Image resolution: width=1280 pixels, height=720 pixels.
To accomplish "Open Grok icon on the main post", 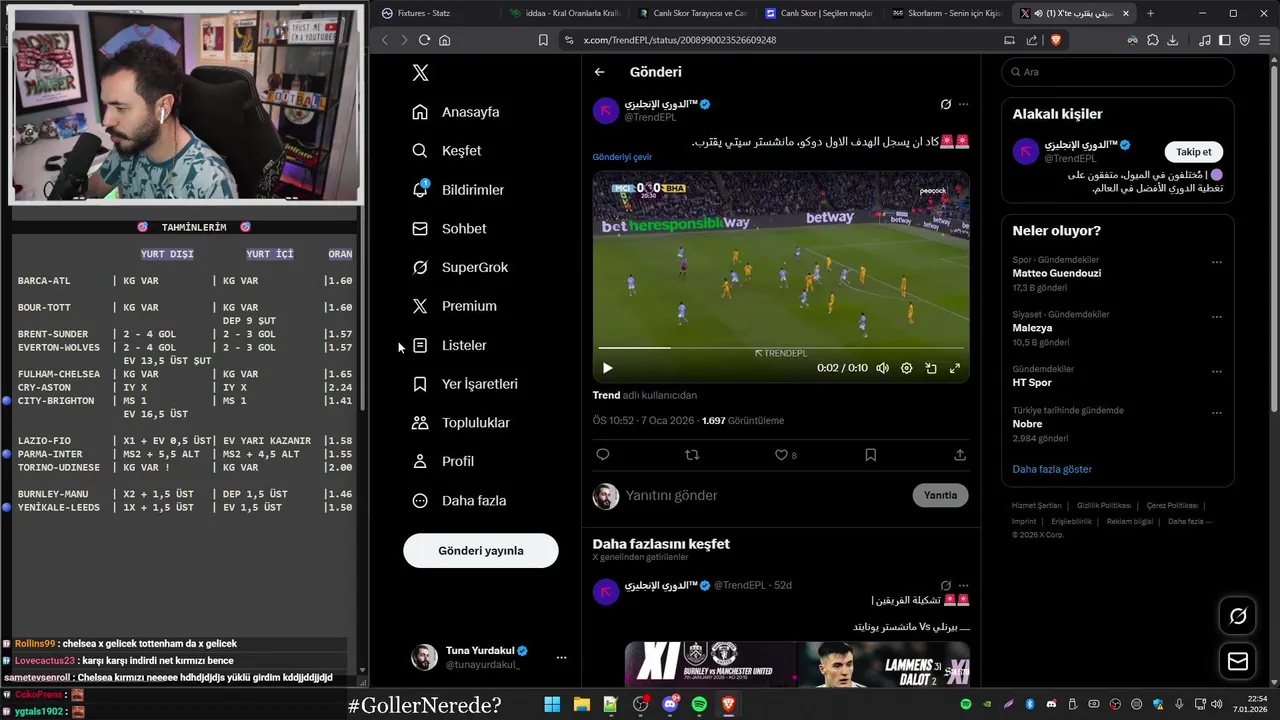I will (x=945, y=104).
